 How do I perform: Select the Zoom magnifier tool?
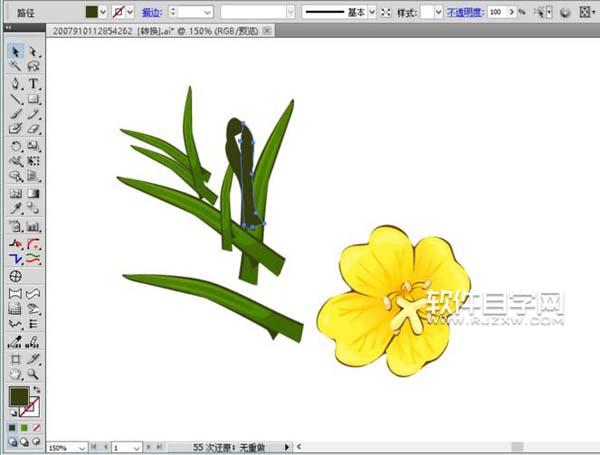coord(33,372)
